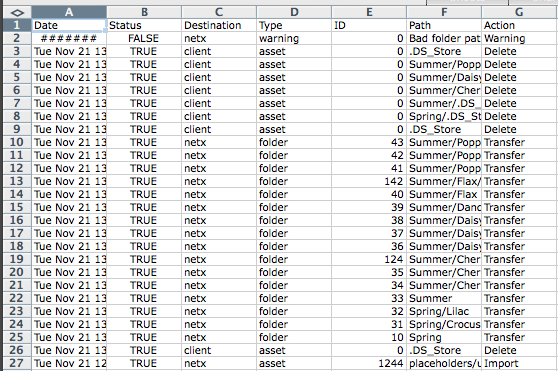This screenshot has height=371, width=558.
Task: Select column G header
Action: coord(520,12)
